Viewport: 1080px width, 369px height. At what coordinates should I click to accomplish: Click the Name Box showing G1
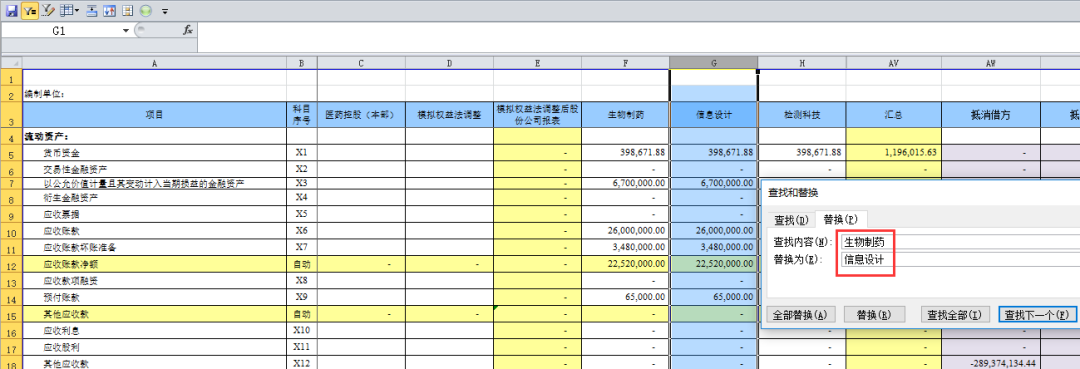(60, 30)
